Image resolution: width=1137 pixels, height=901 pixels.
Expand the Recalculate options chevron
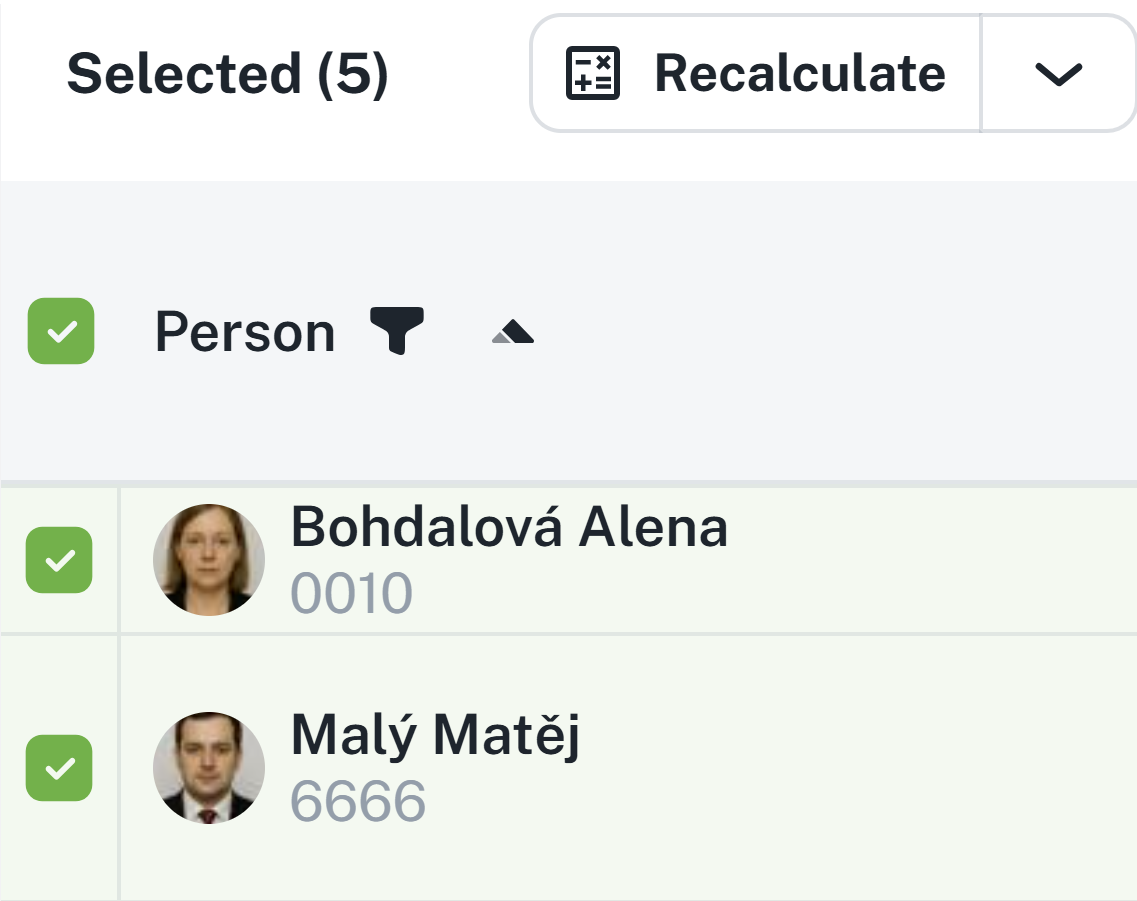pyautogui.click(x=1058, y=73)
